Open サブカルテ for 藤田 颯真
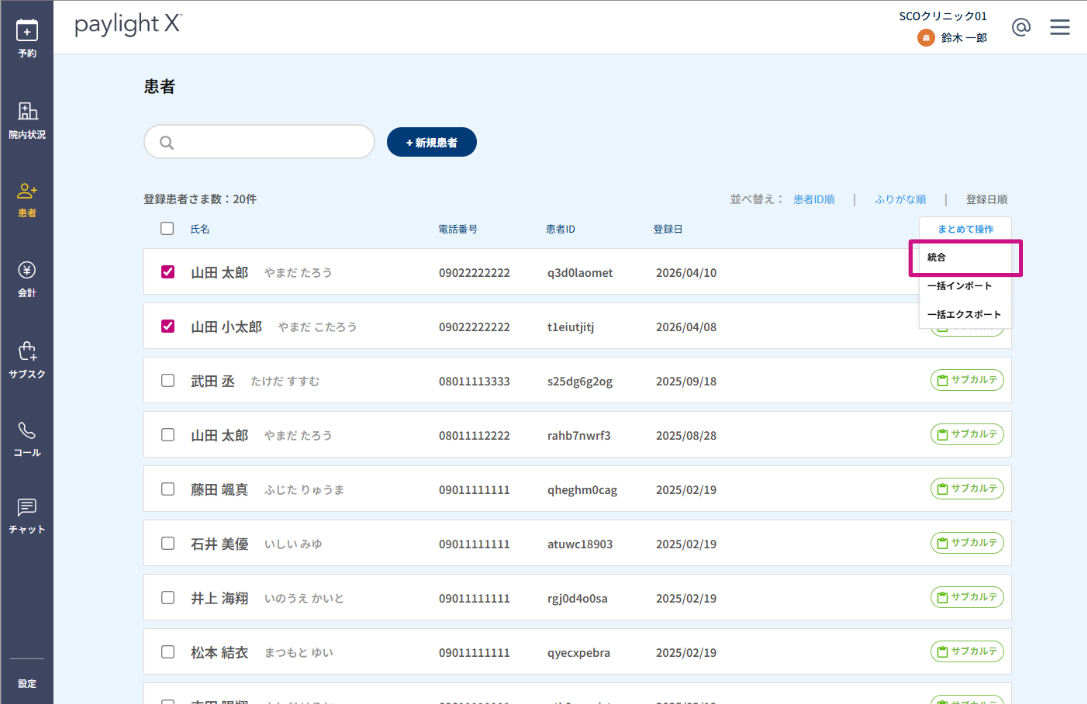Image resolution: width=1087 pixels, height=704 pixels. click(967, 489)
